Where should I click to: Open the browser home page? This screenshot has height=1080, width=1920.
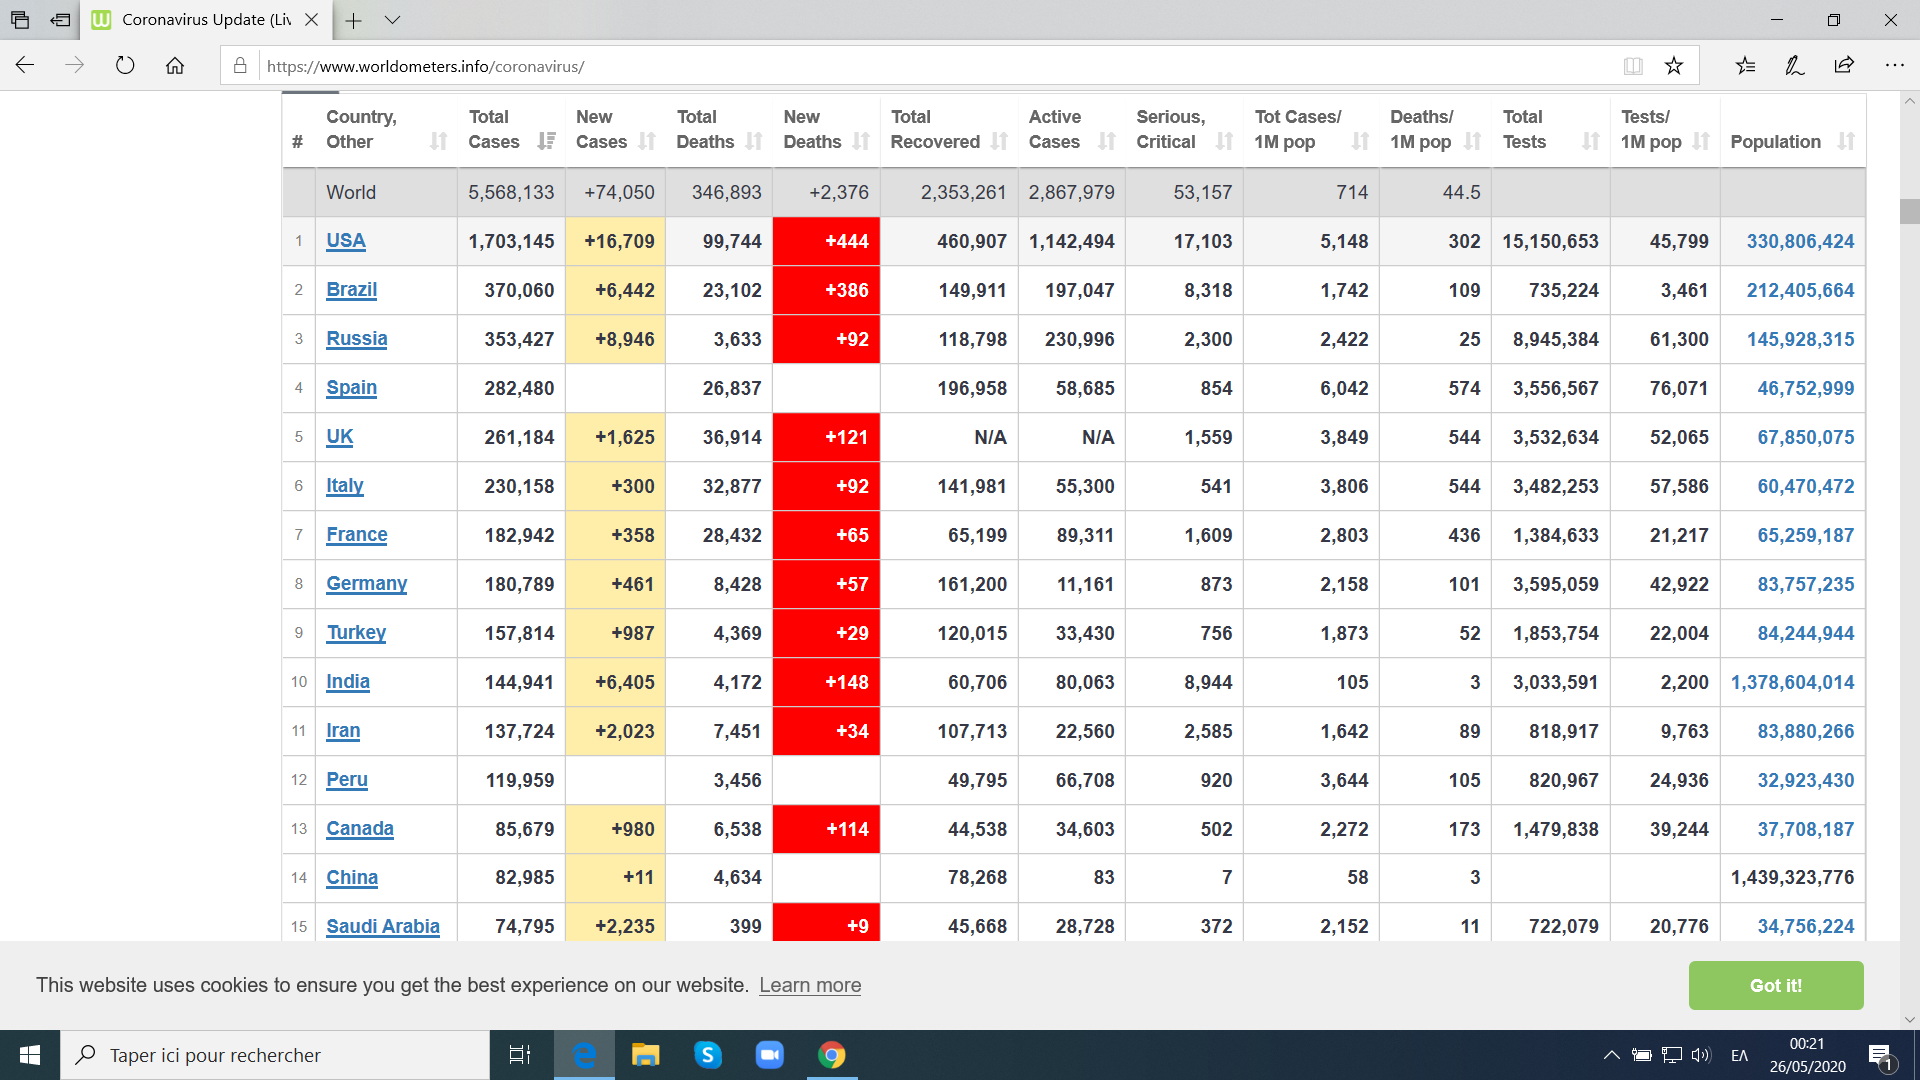coord(175,66)
